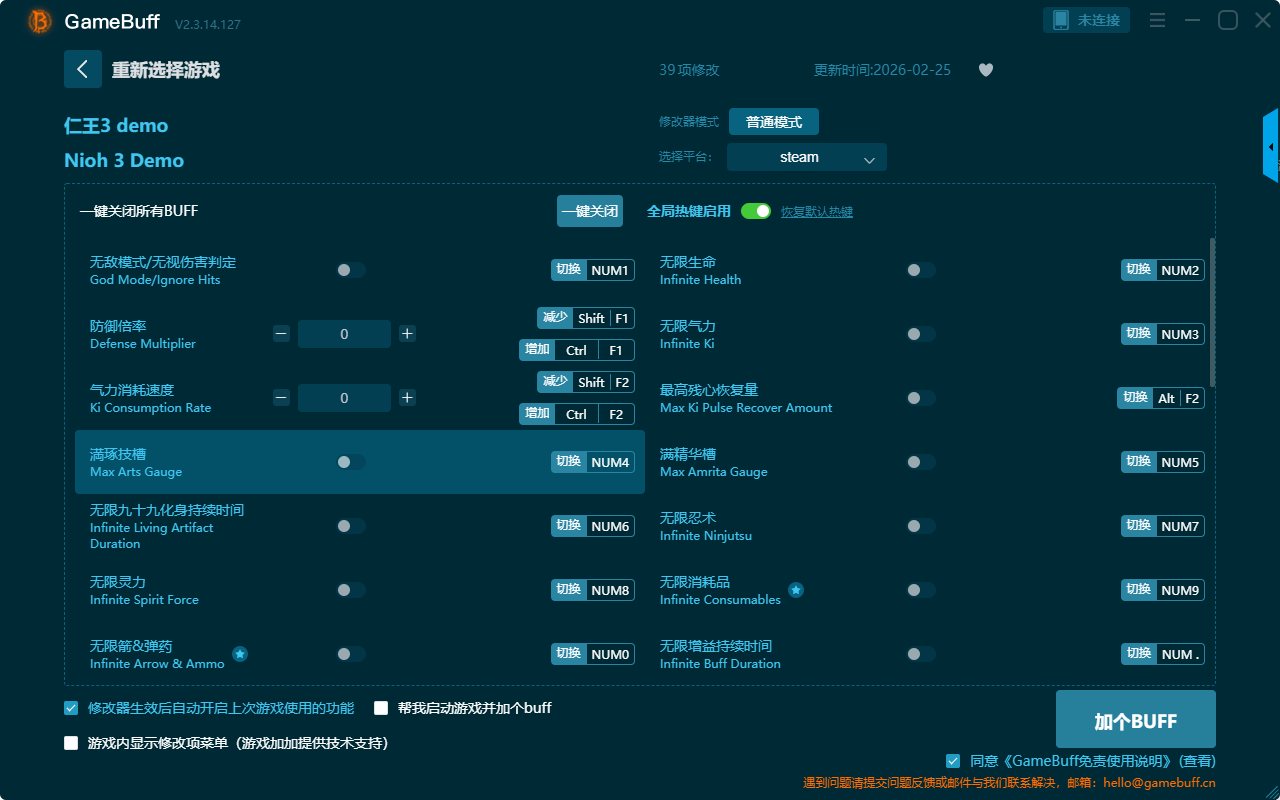
Task: Click the Defense Multiplier value field
Action: [x=344, y=334]
